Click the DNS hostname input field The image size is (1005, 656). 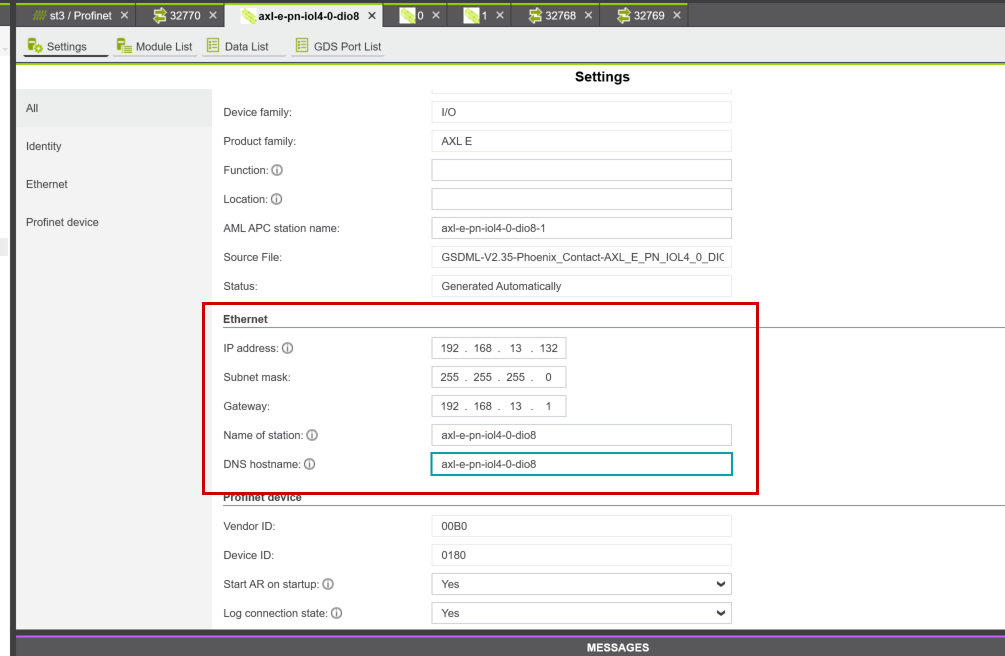(x=581, y=464)
